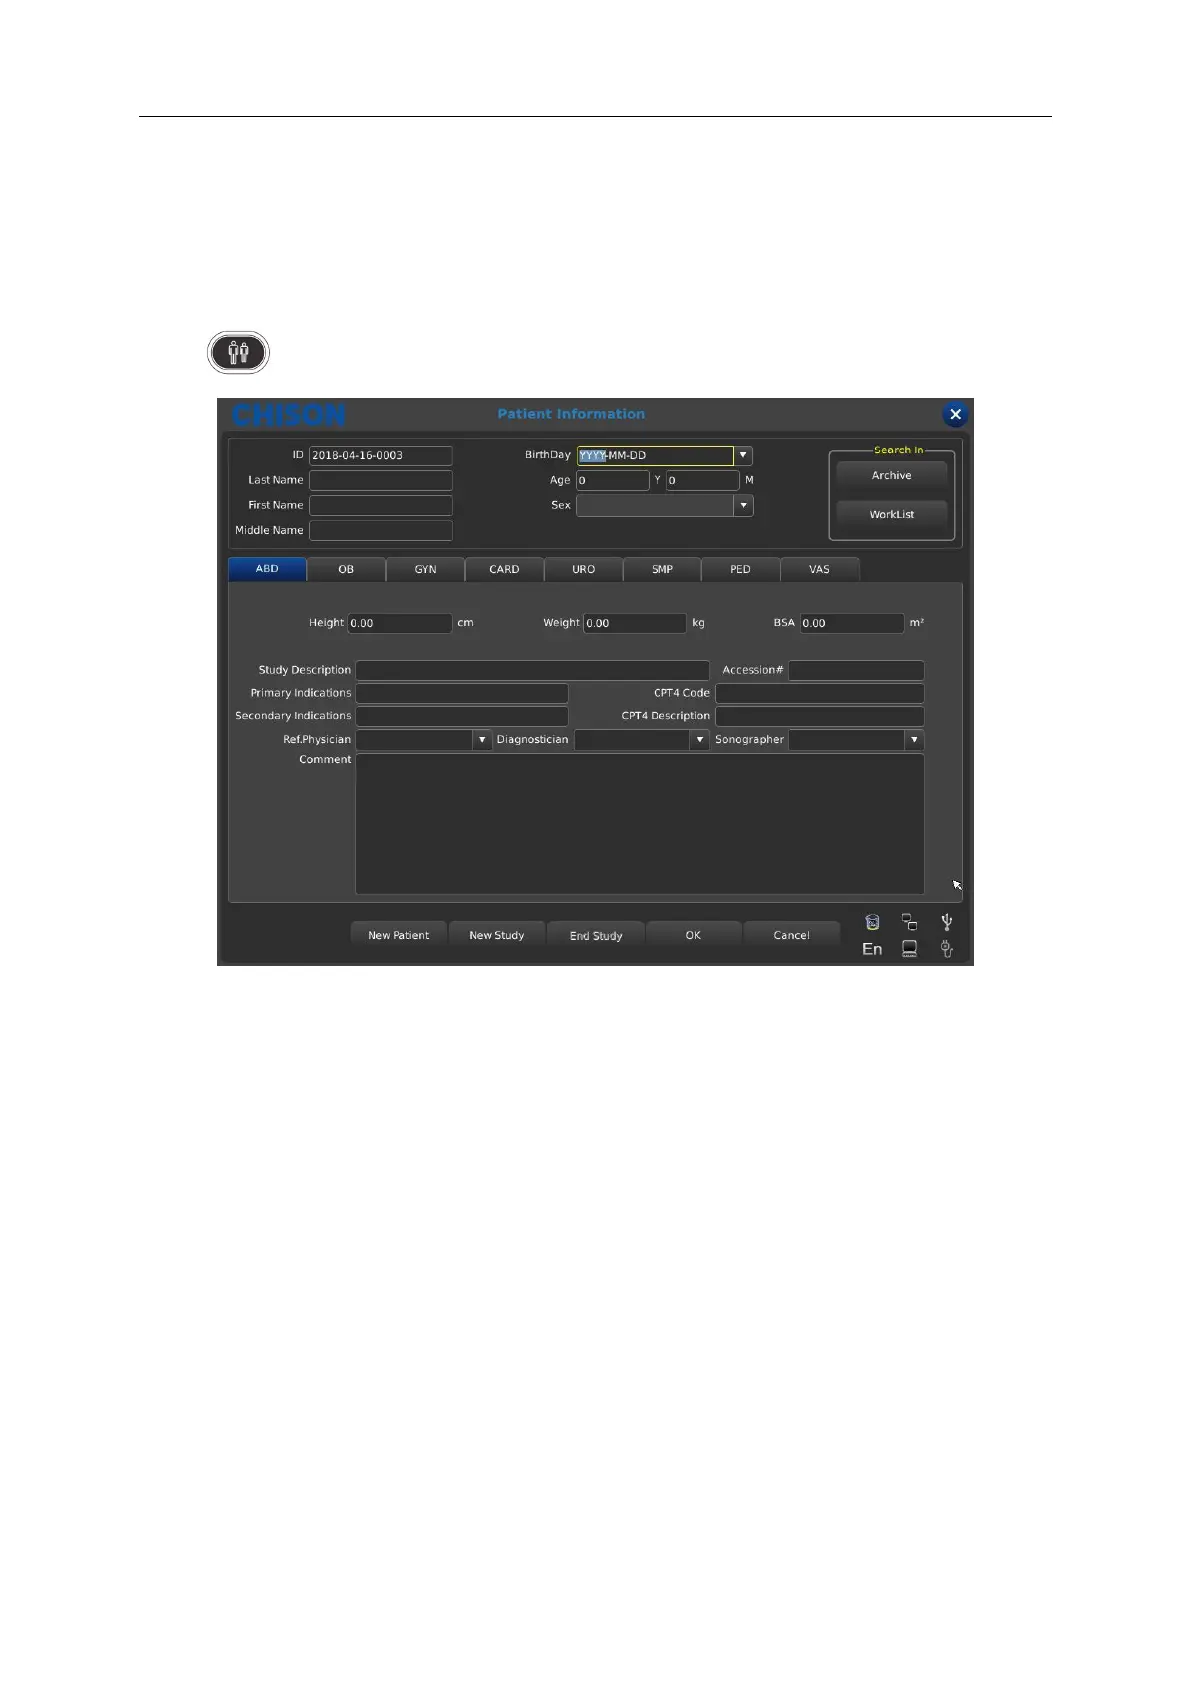
Task: Focus the CPT4 Code field
Action: pos(820,693)
